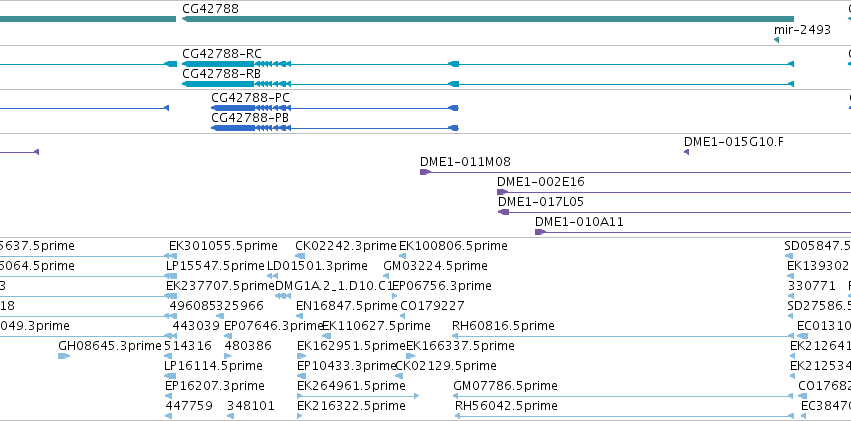Open the GM03224.5prime EST

click(386, 276)
